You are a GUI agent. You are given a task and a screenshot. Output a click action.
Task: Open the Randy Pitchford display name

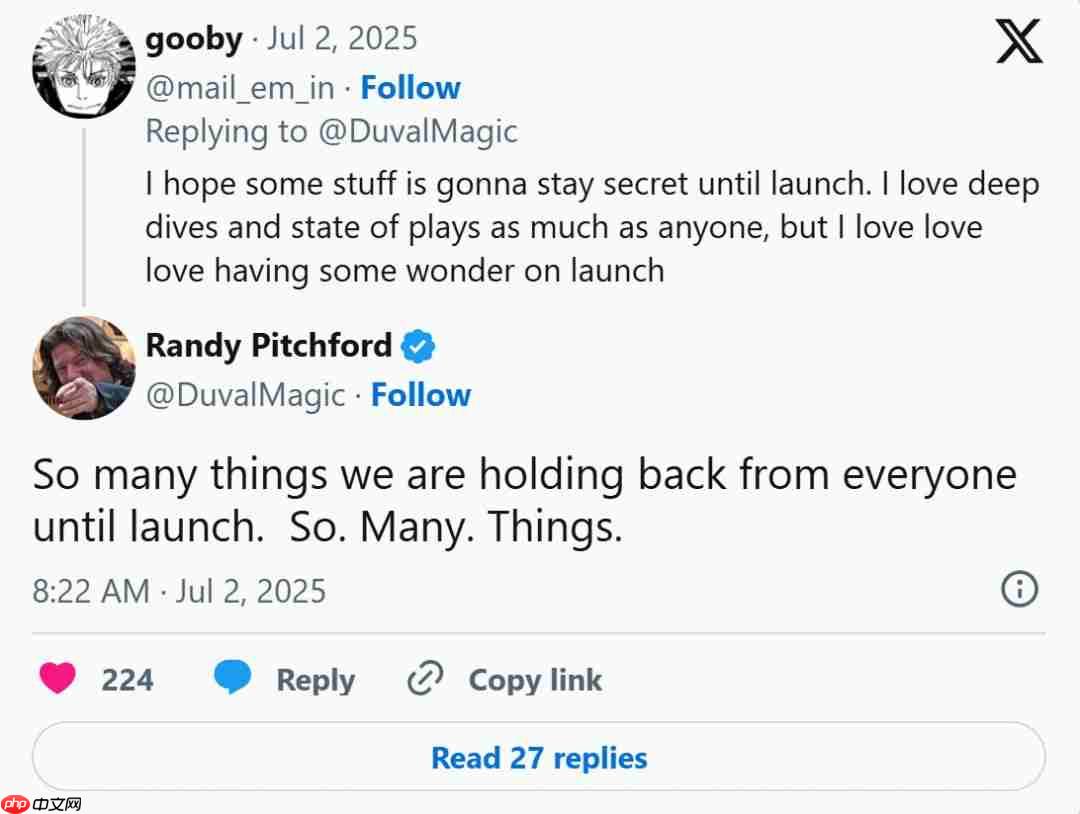tap(269, 346)
